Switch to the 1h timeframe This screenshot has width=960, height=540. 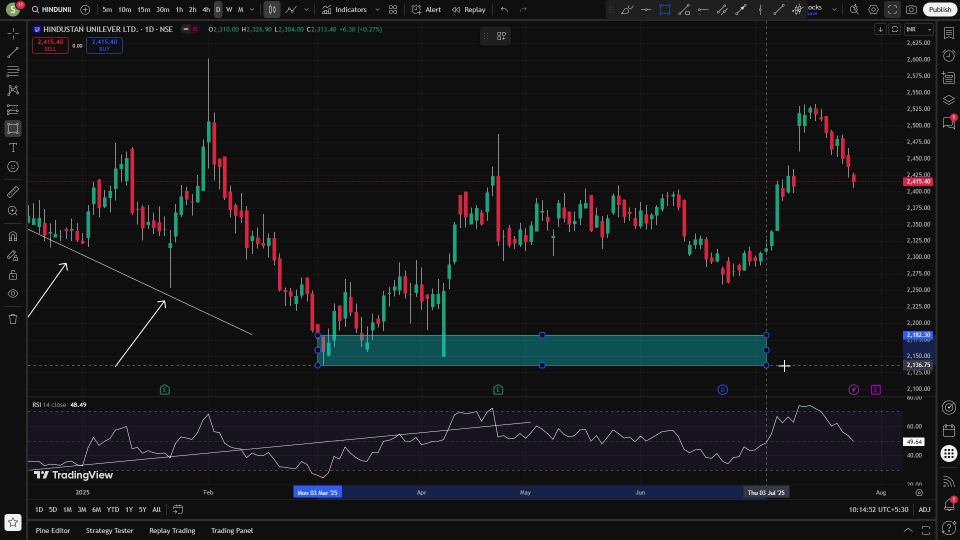(x=179, y=10)
